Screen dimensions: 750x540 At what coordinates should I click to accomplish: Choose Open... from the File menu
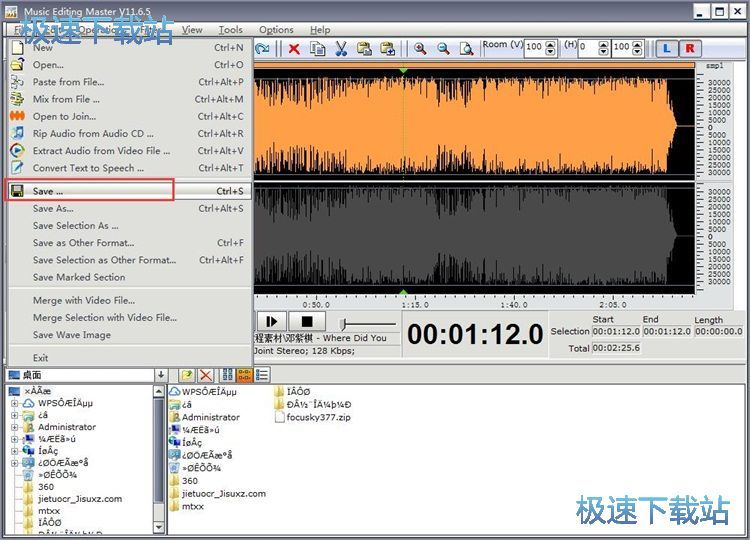click(x=128, y=65)
